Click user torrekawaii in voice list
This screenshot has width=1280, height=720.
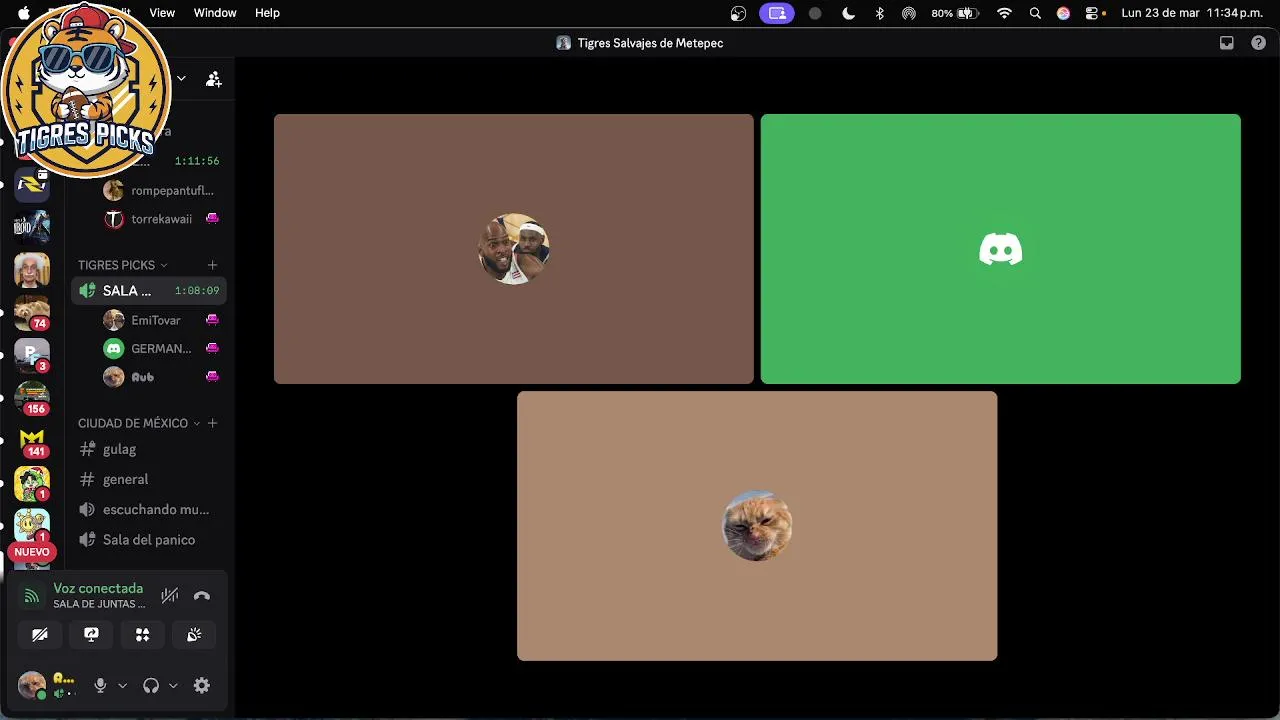click(162, 219)
